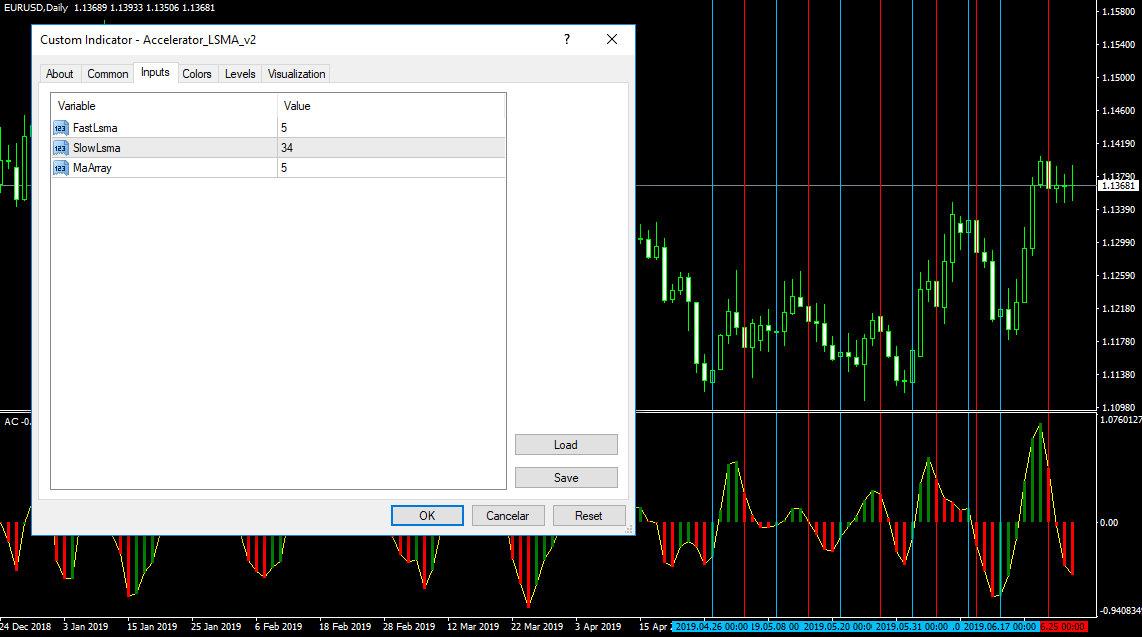The image size is (1142, 637).
Task: Select the SlowLsma variable name
Action: click(96, 148)
